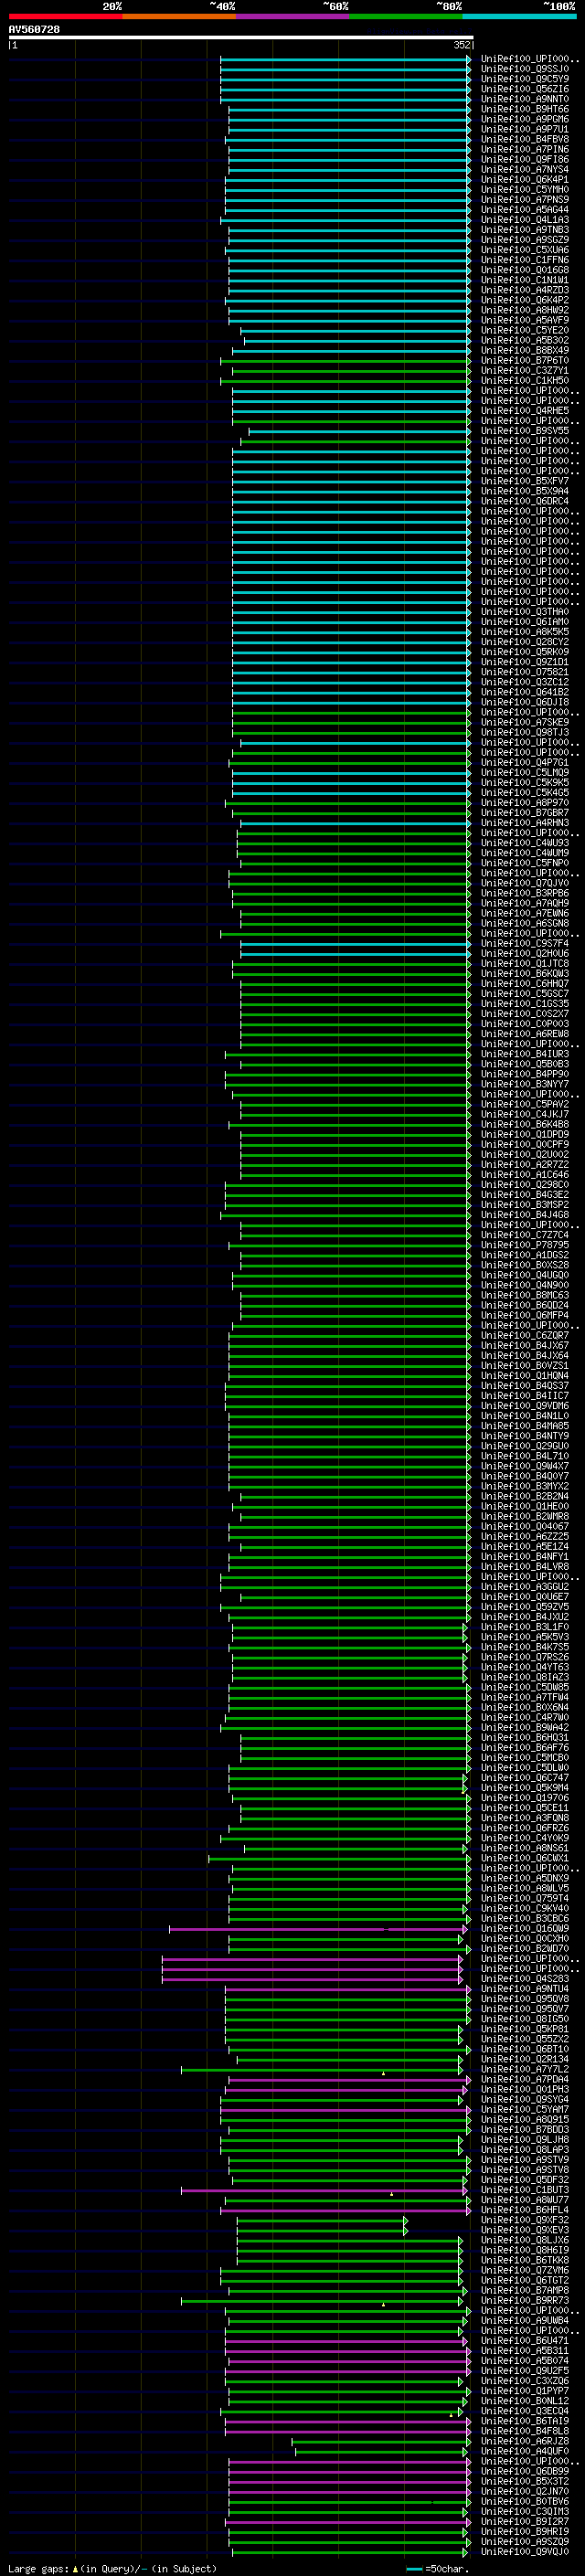Select hit label UniRef100_Q6K4P1

(525, 180)
